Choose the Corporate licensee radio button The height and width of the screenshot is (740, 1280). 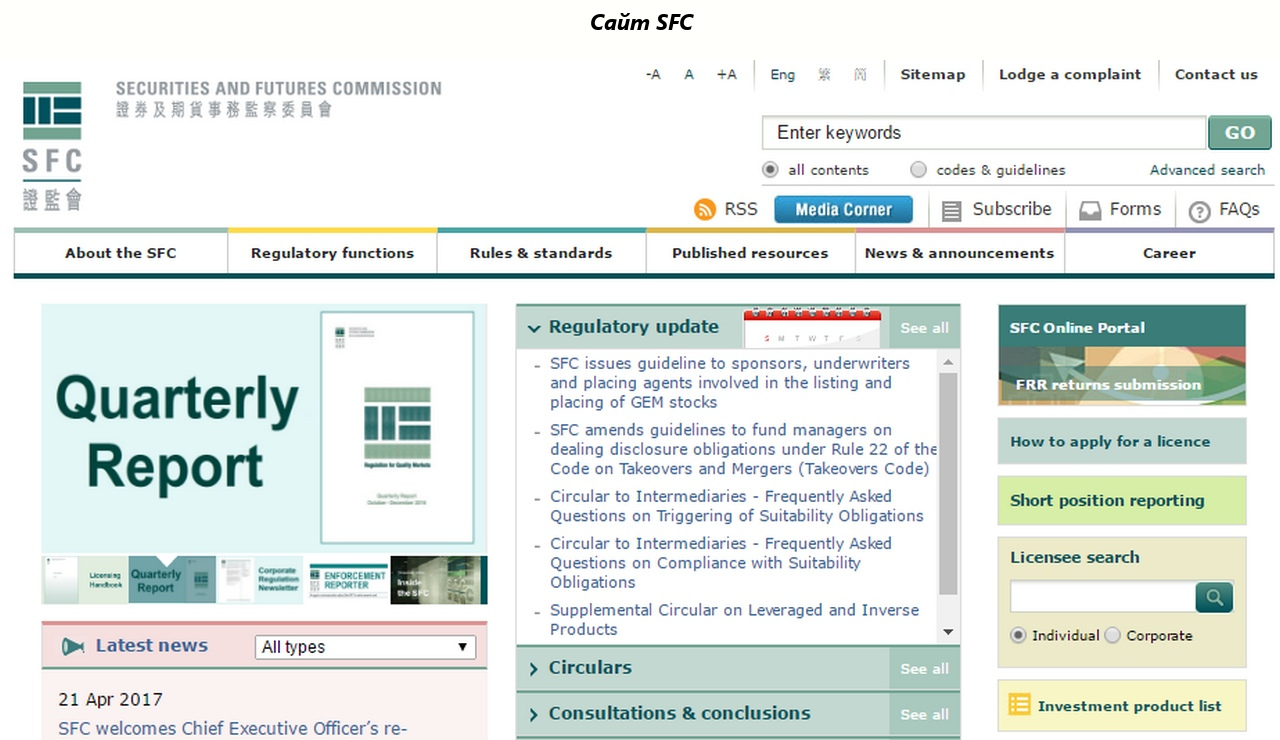point(1112,635)
